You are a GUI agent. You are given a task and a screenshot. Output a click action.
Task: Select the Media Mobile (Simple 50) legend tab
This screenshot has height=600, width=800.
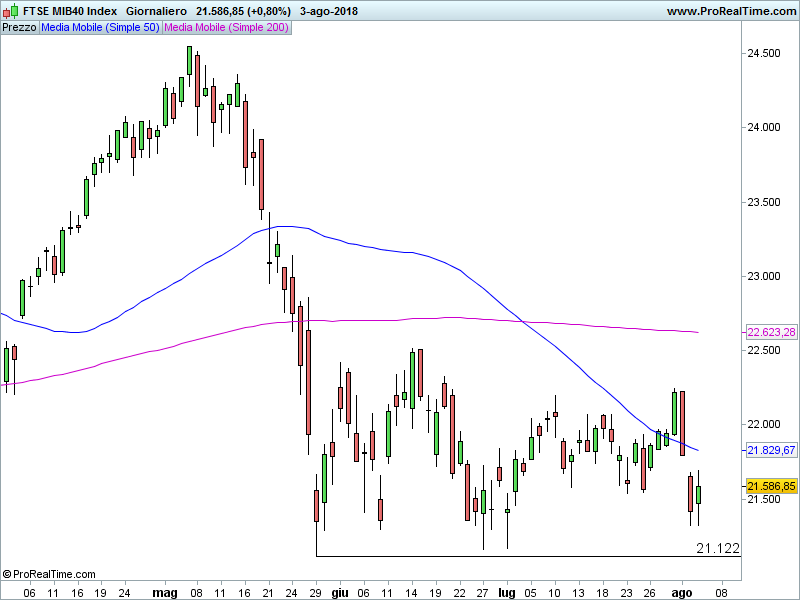pos(101,28)
